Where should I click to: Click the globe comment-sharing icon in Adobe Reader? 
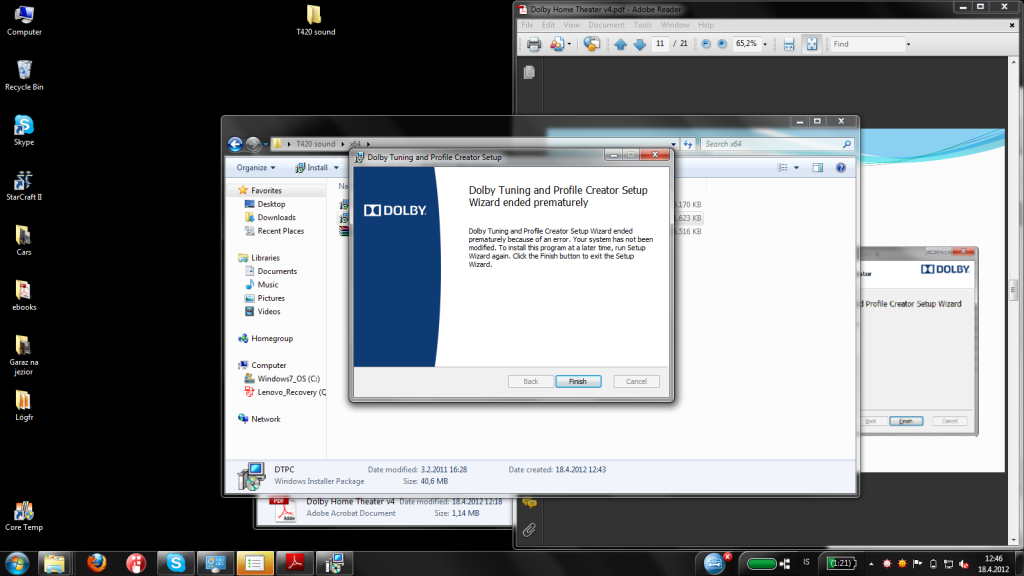click(592, 44)
